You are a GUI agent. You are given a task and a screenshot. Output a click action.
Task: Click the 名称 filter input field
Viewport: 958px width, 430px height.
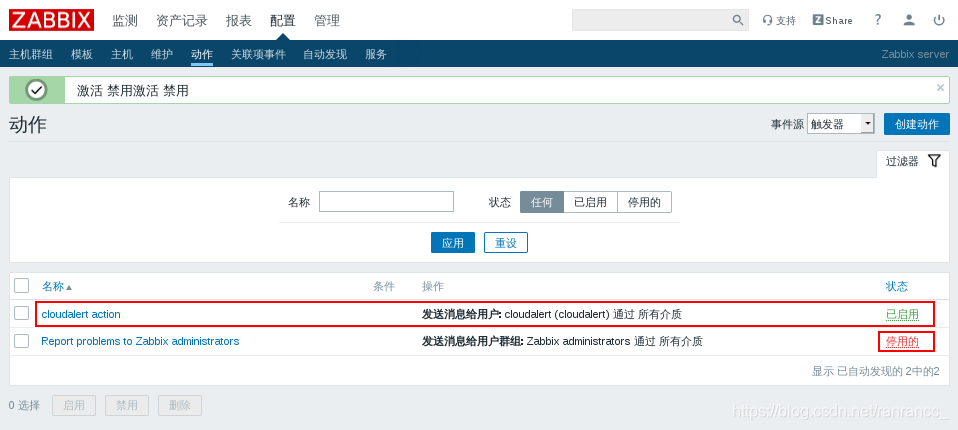pos(386,202)
